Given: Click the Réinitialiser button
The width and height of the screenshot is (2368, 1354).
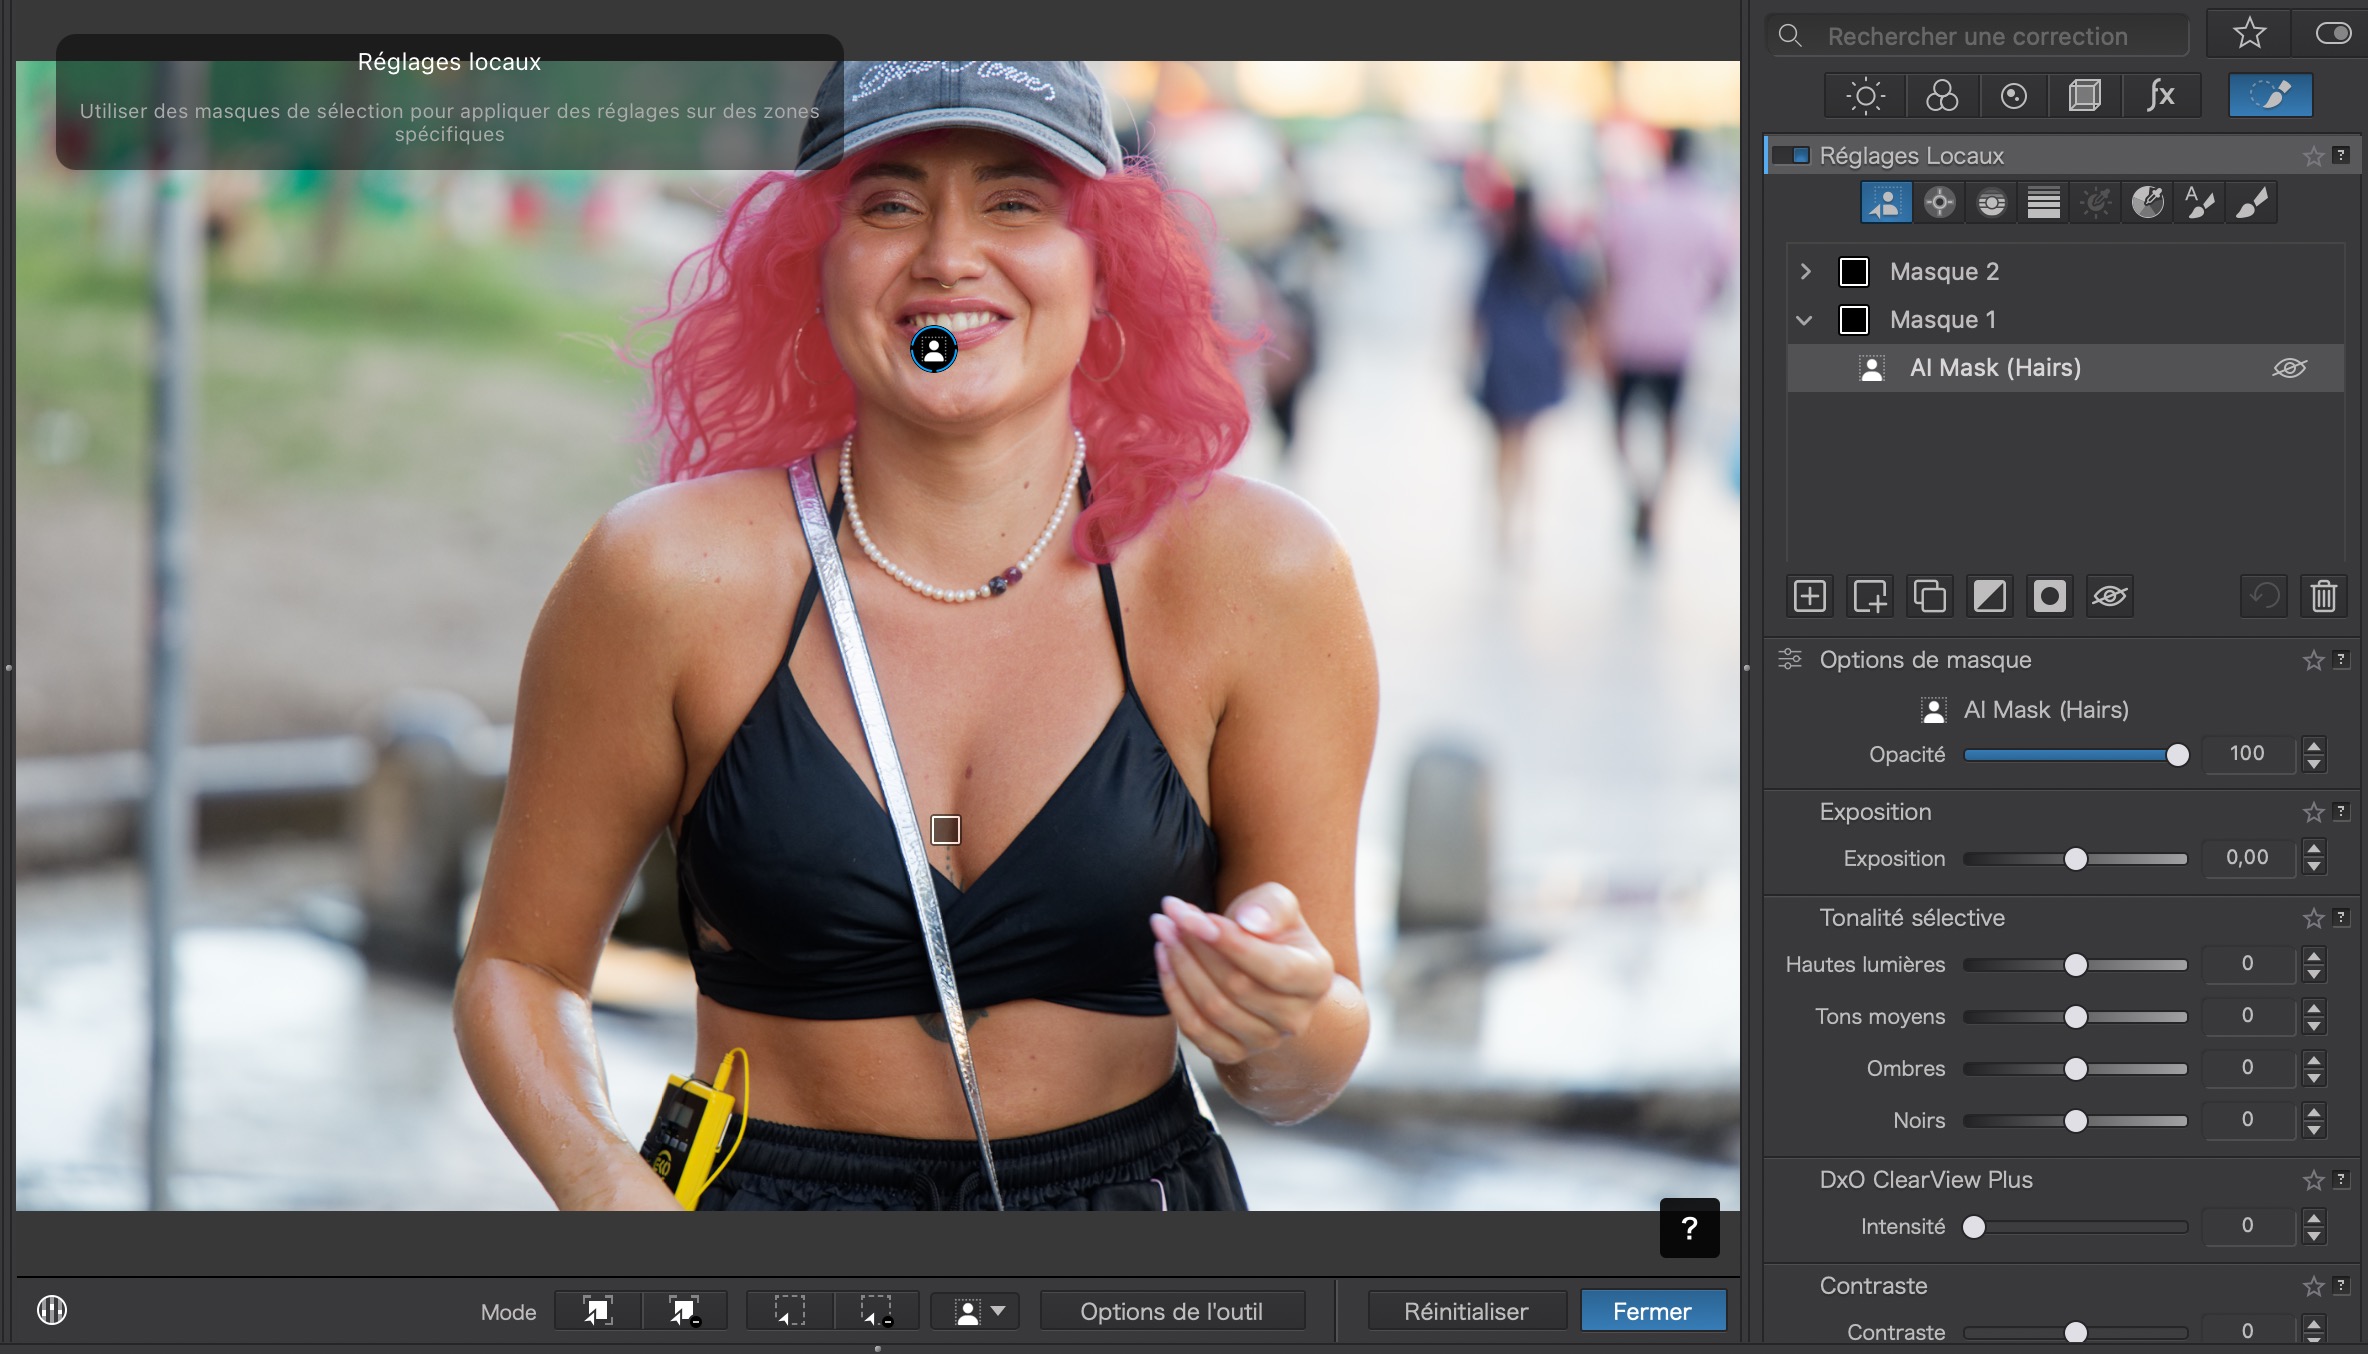Looking at the screenshot, I should (1466, 1312).
